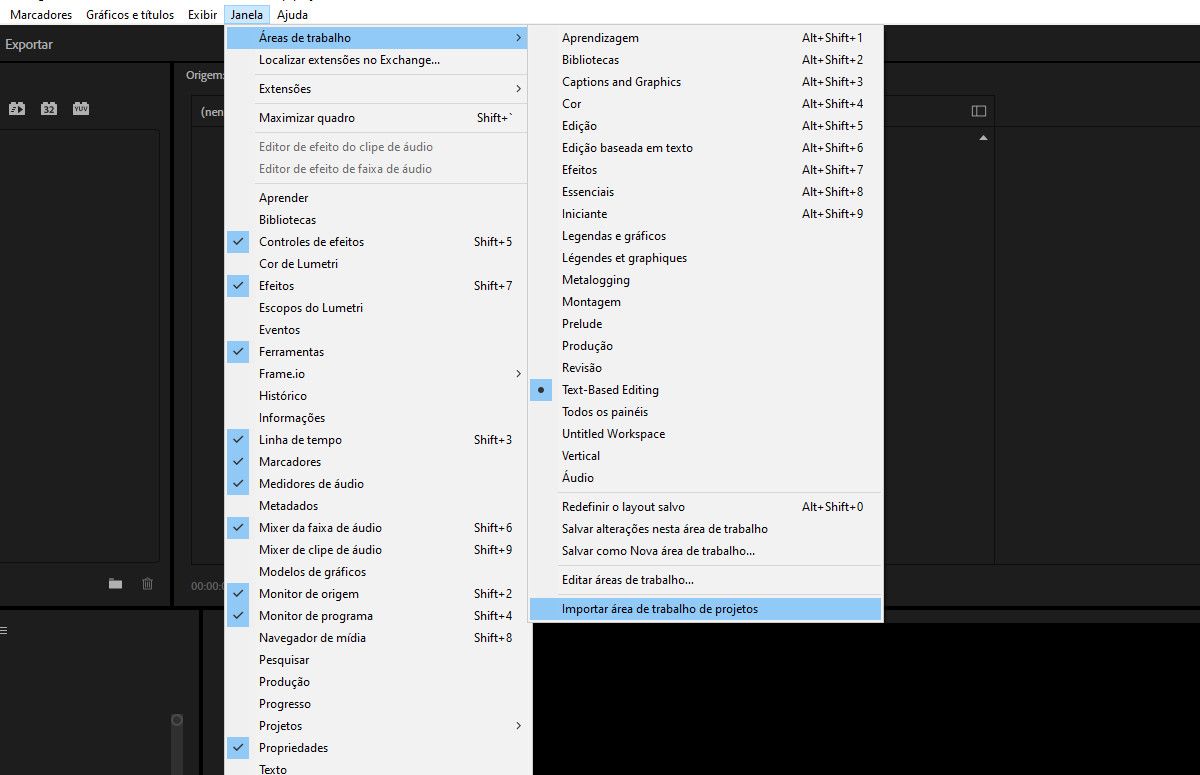Choose Redefinir o layout salvo
Viewport: 1200px width, 775px height.
[706, 507]
